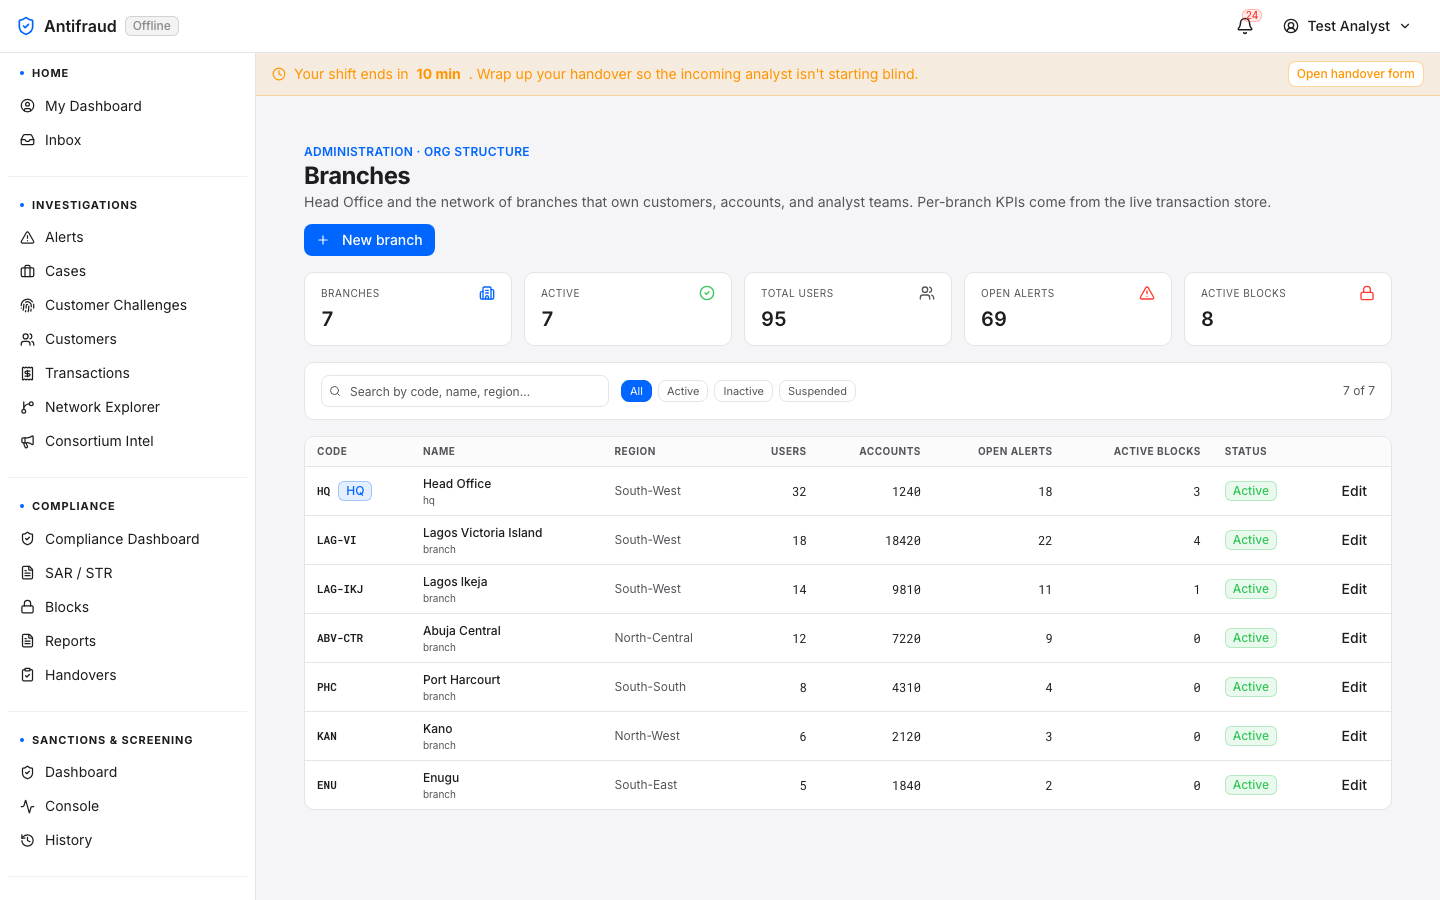
Task: Open Consortium Intel megaphone icon
Action: click(x=28, y=441)
